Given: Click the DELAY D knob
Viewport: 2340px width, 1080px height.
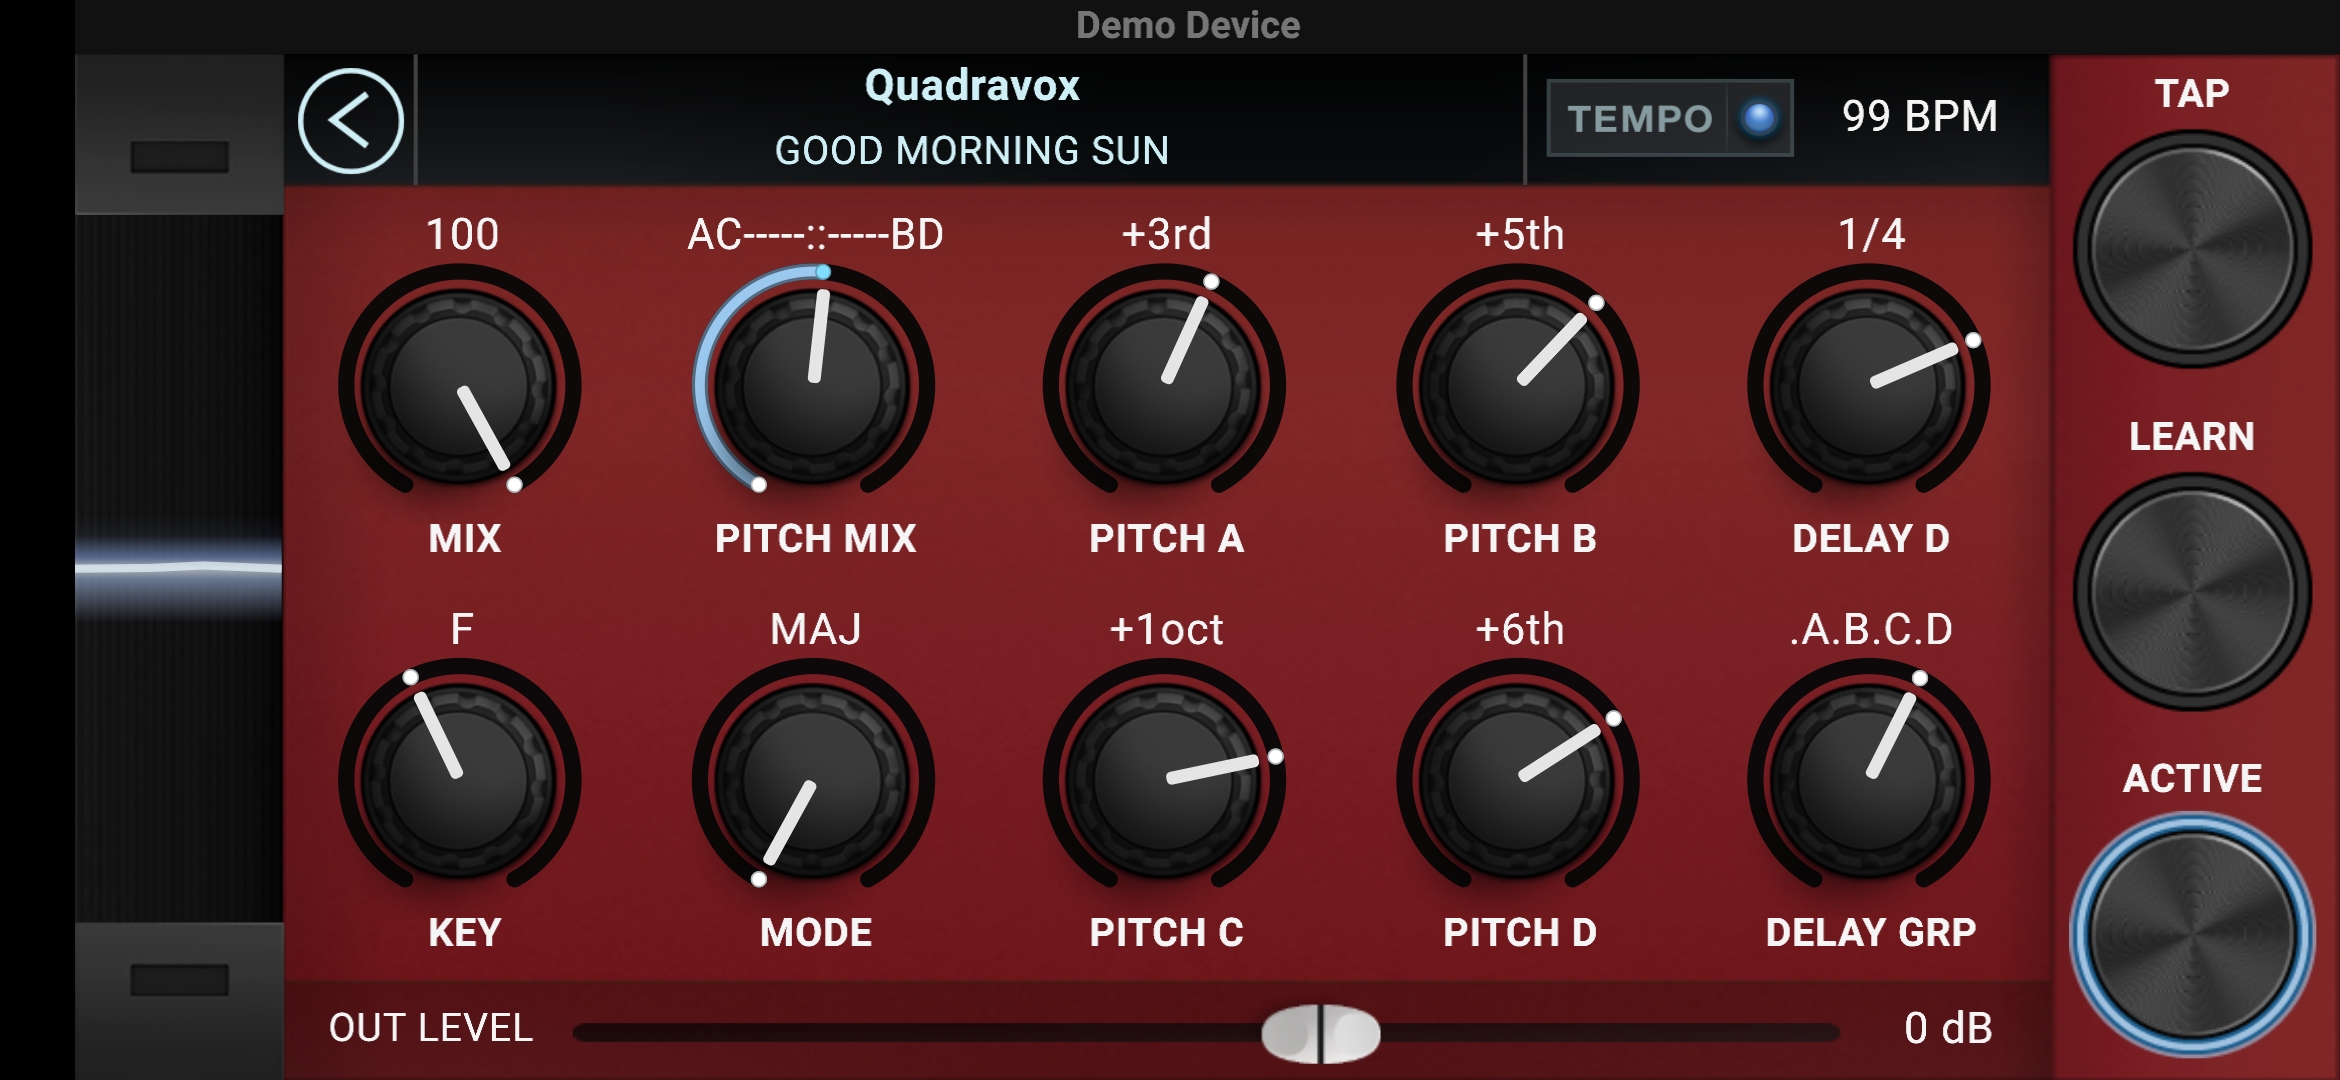Looking at the screenshot, I should click(x=1869, y=385).
